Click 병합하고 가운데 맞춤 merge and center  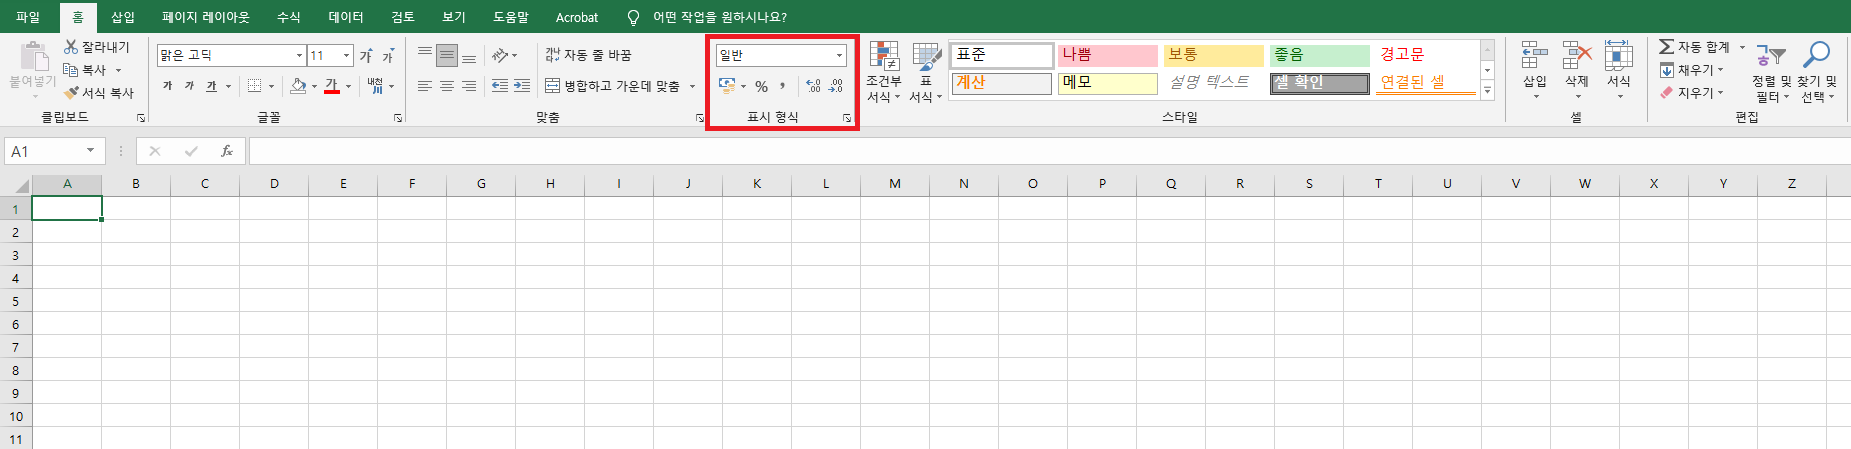(x=612, y=86)
